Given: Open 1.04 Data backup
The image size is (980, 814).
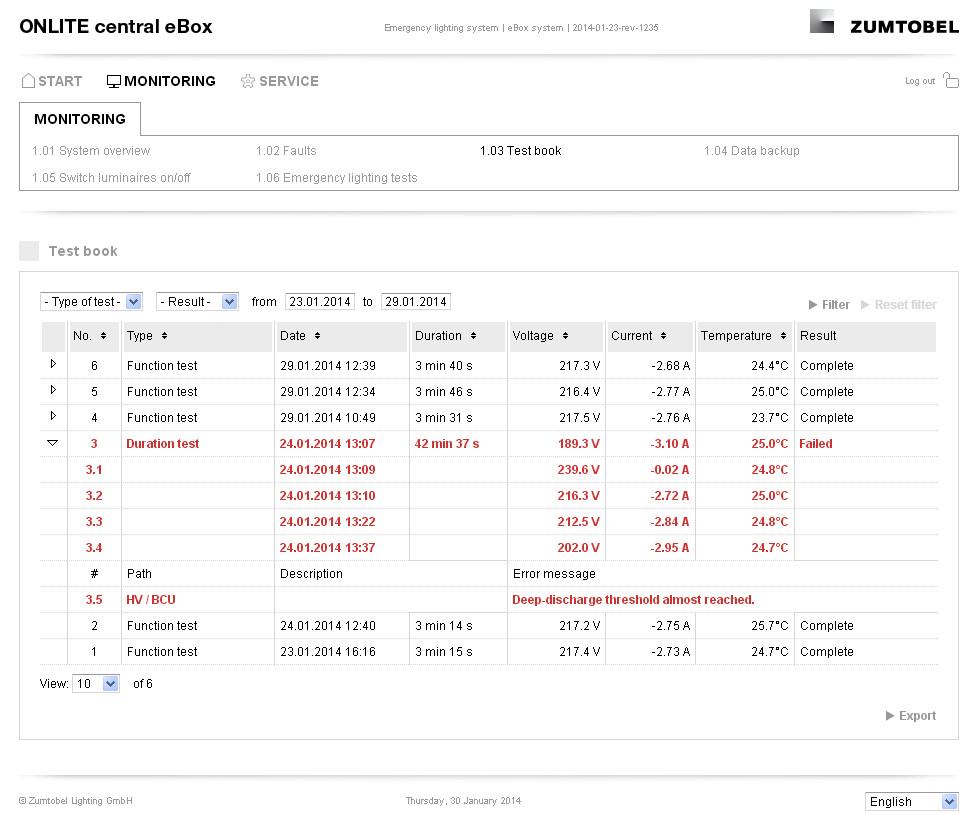Looking at the screenshot, I should click(x=752, y=151).
